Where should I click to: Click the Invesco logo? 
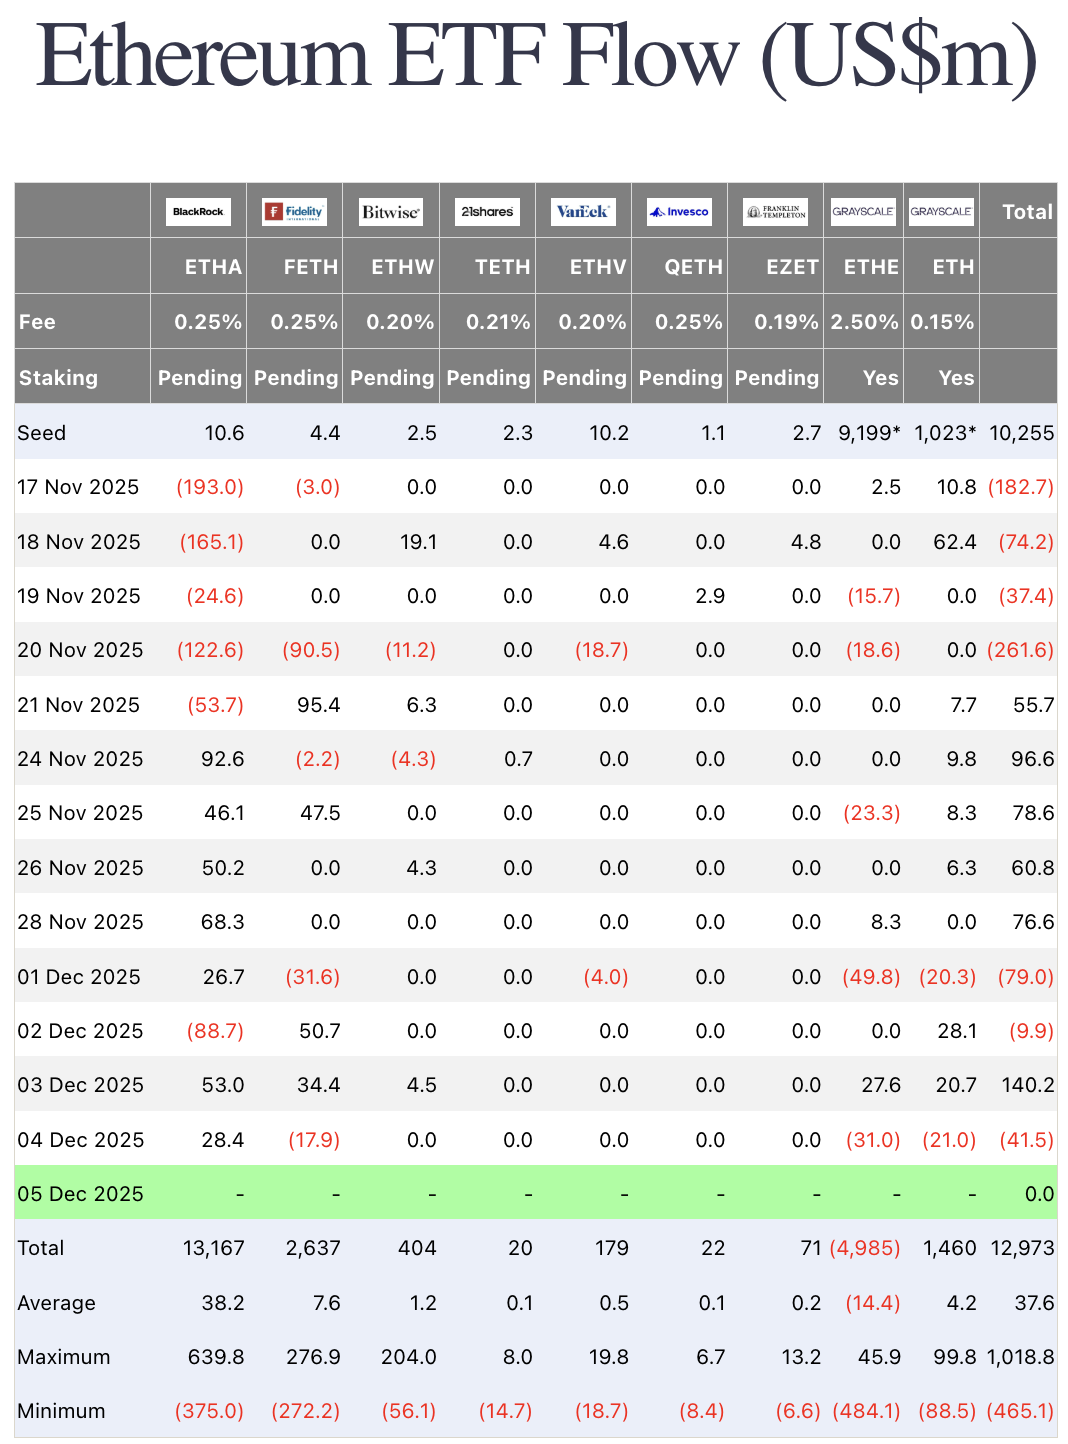coord(679,212)
